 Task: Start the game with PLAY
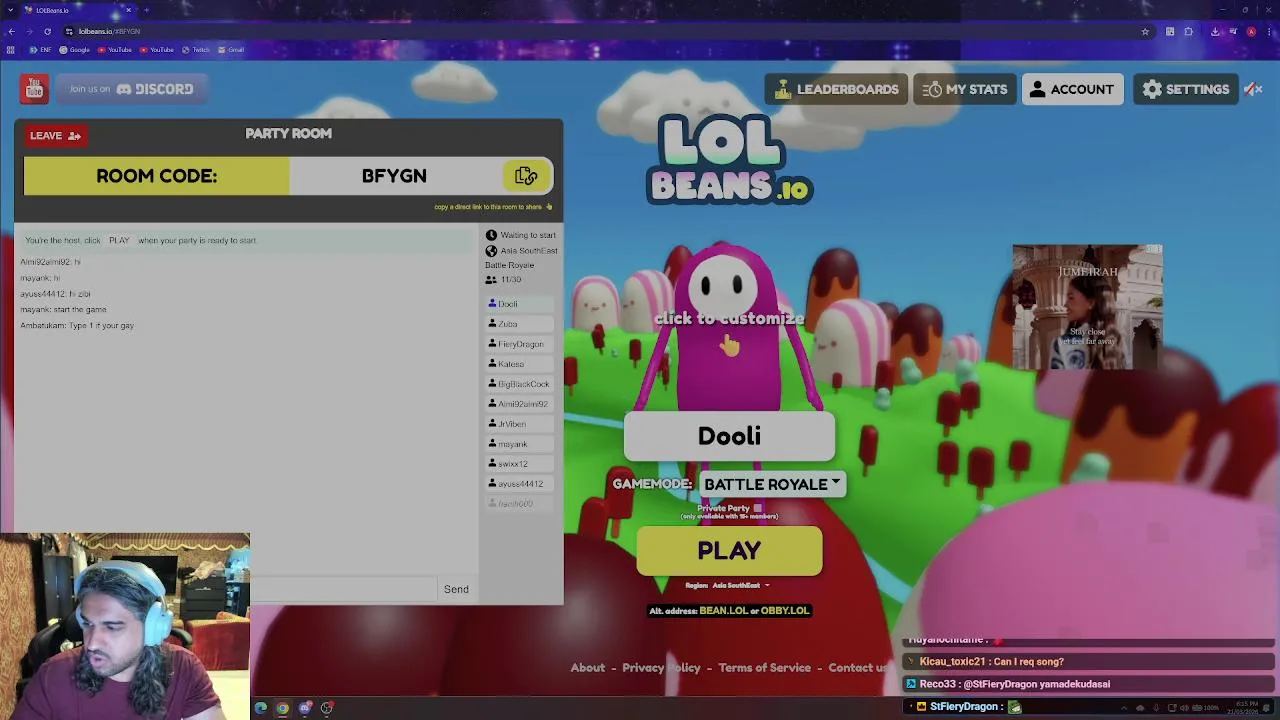[x=729, y=551]
